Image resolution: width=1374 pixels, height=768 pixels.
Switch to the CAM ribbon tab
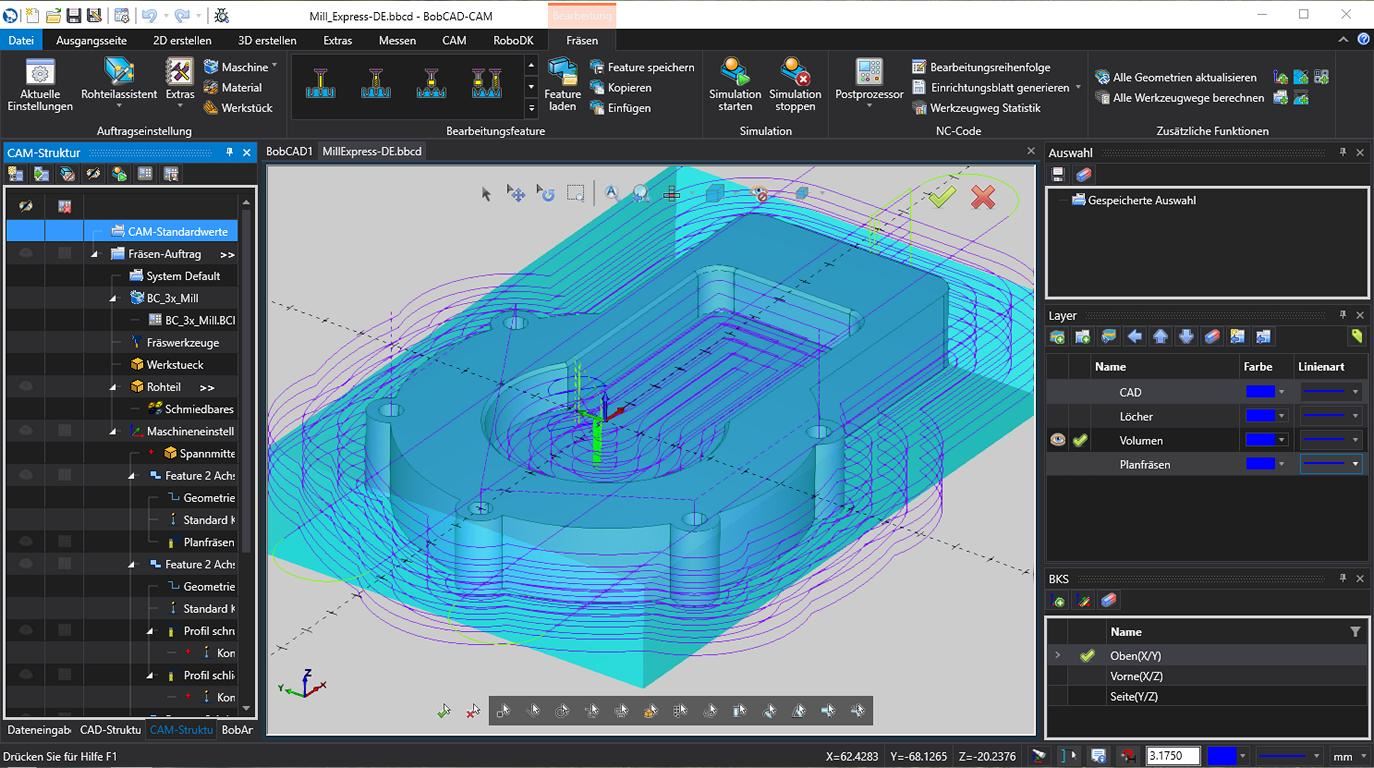(454, 40)
